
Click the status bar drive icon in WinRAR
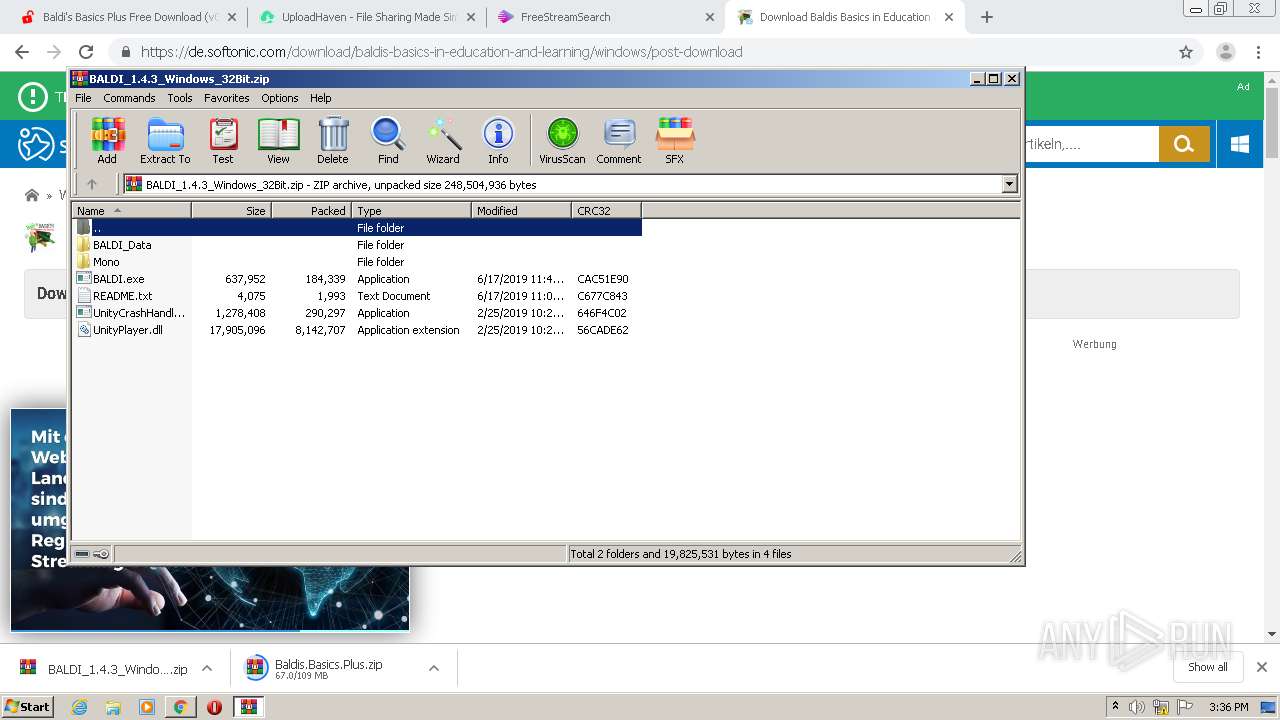point(82,554)
